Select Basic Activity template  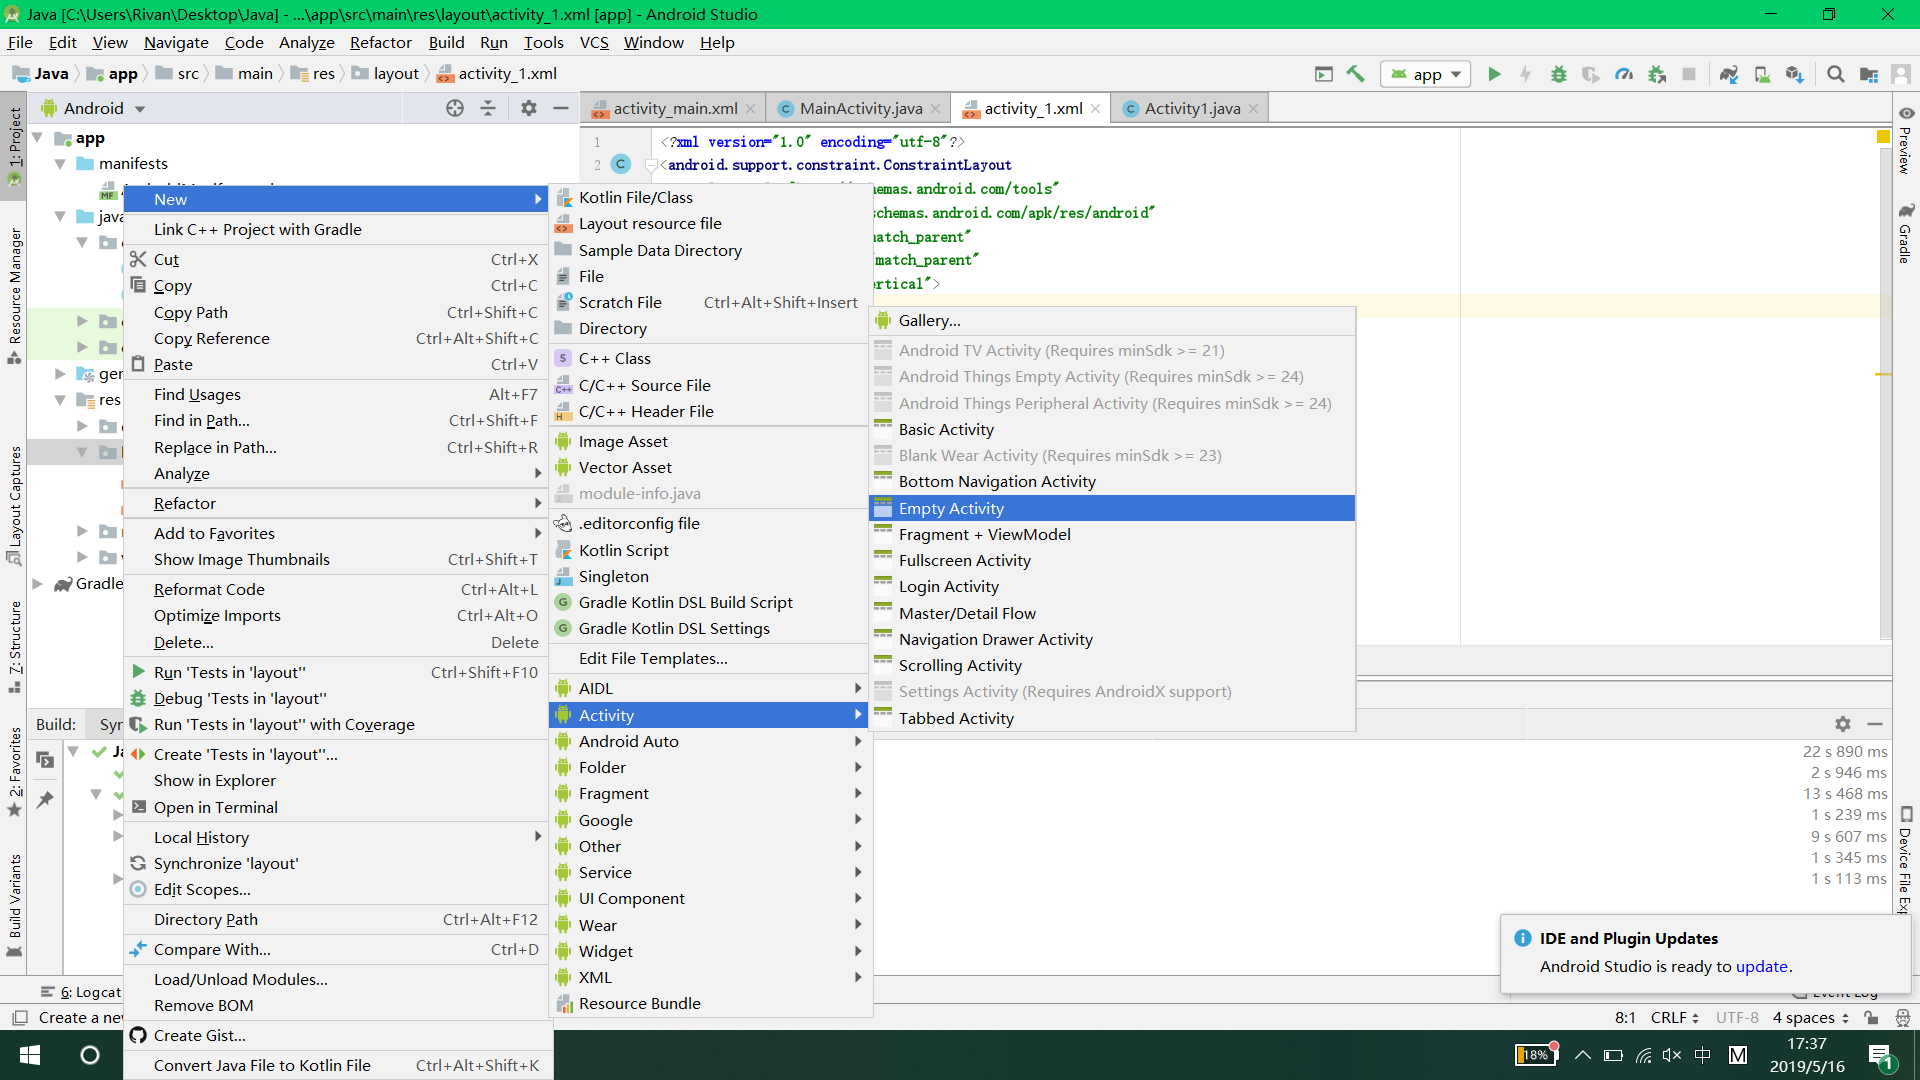pos(1112,429)
